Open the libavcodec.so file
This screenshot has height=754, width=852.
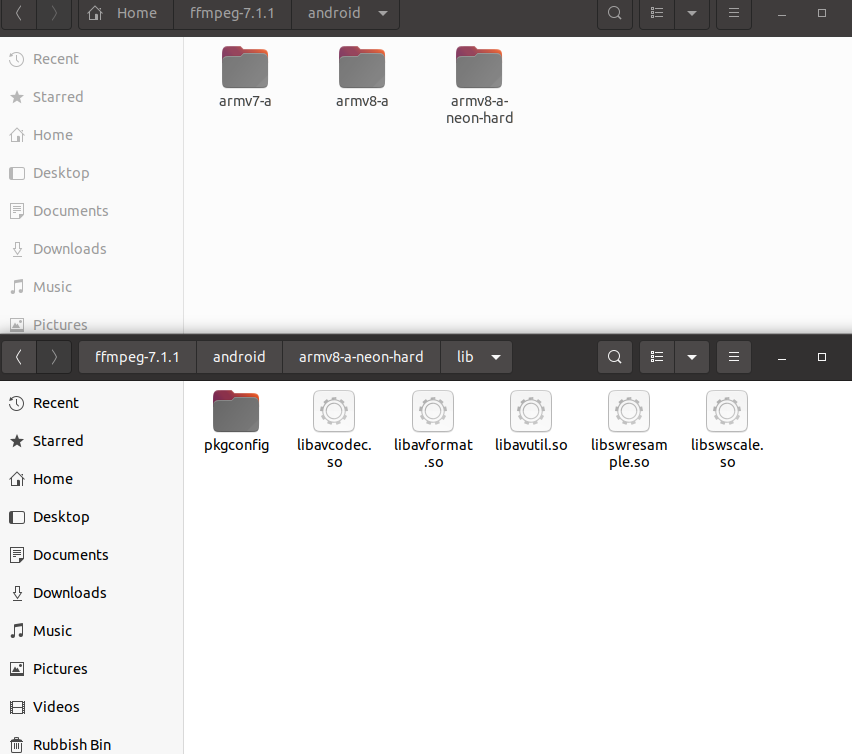pos(334,429)
